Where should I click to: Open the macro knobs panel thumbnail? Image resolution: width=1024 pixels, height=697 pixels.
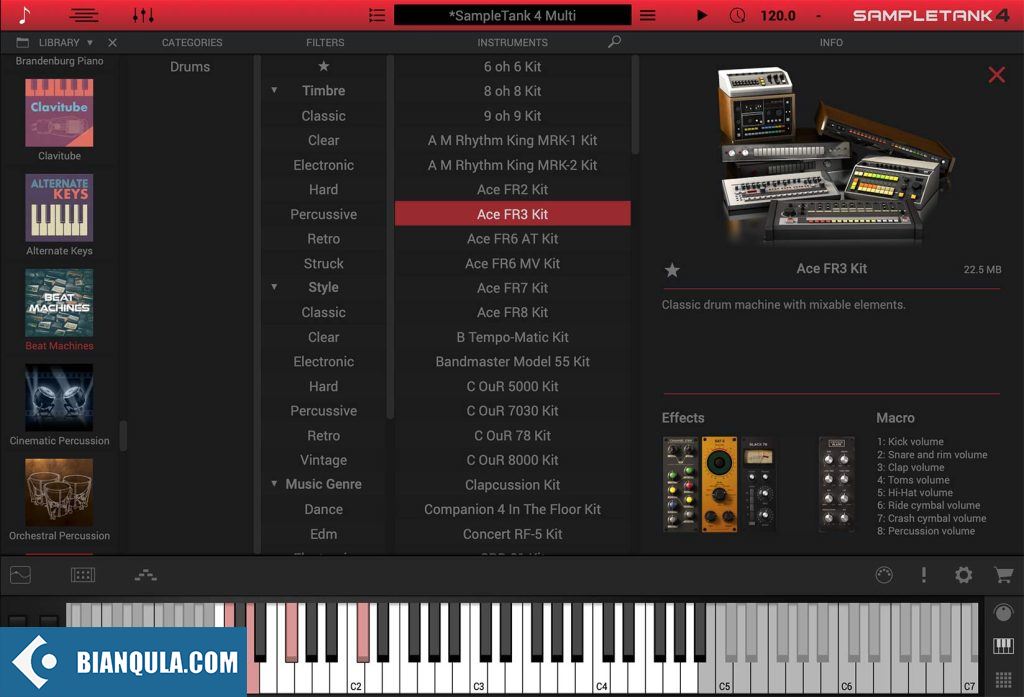click(837, 484)
